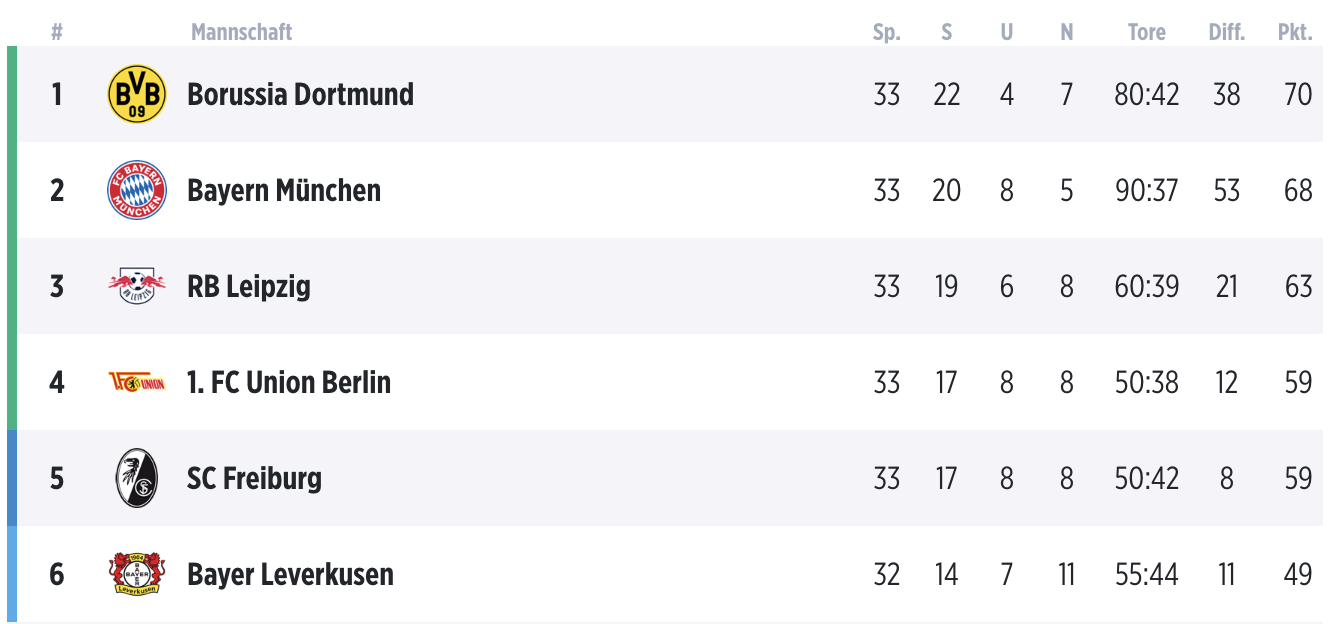Open the Bayer Leverkusen team name link
Viewport: 1338px width, 624px height.
point(290,574)
